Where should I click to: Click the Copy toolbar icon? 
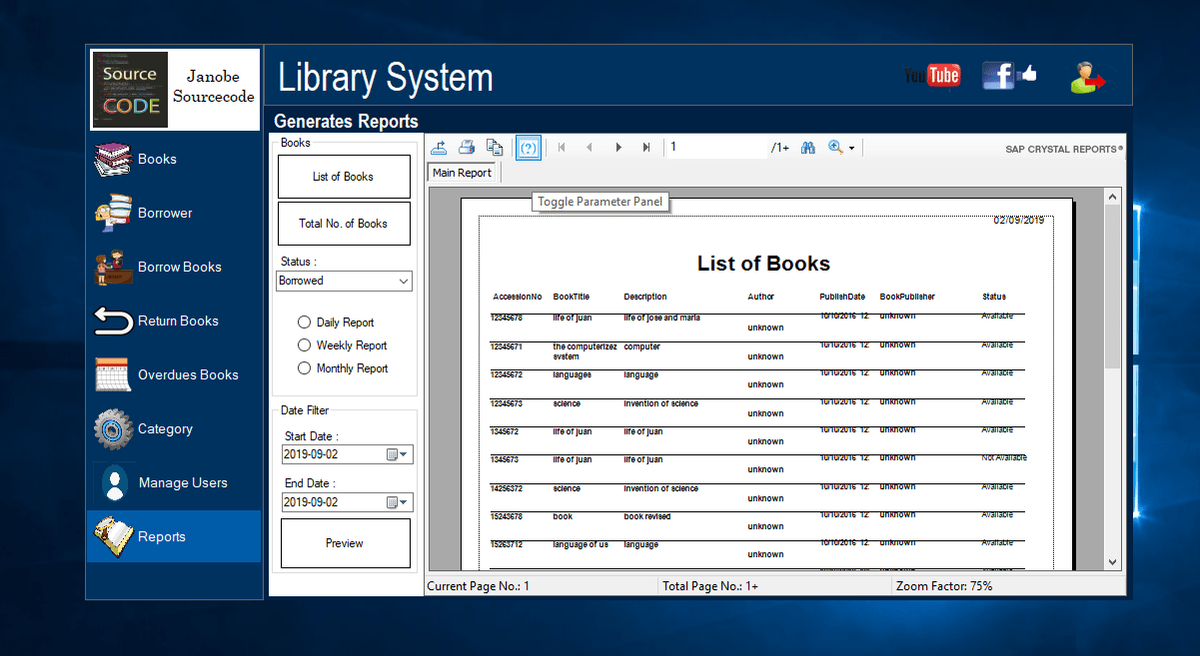(494, 147)
